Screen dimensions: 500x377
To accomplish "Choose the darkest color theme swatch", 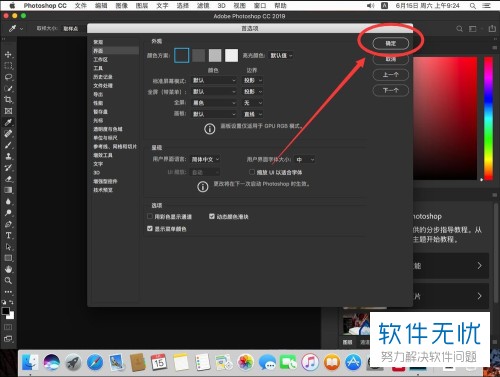I will coord(182,55).
